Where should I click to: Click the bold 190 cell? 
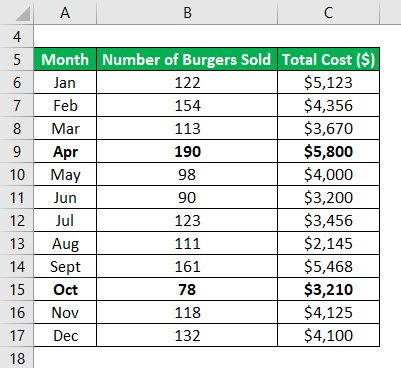point(187,151)
